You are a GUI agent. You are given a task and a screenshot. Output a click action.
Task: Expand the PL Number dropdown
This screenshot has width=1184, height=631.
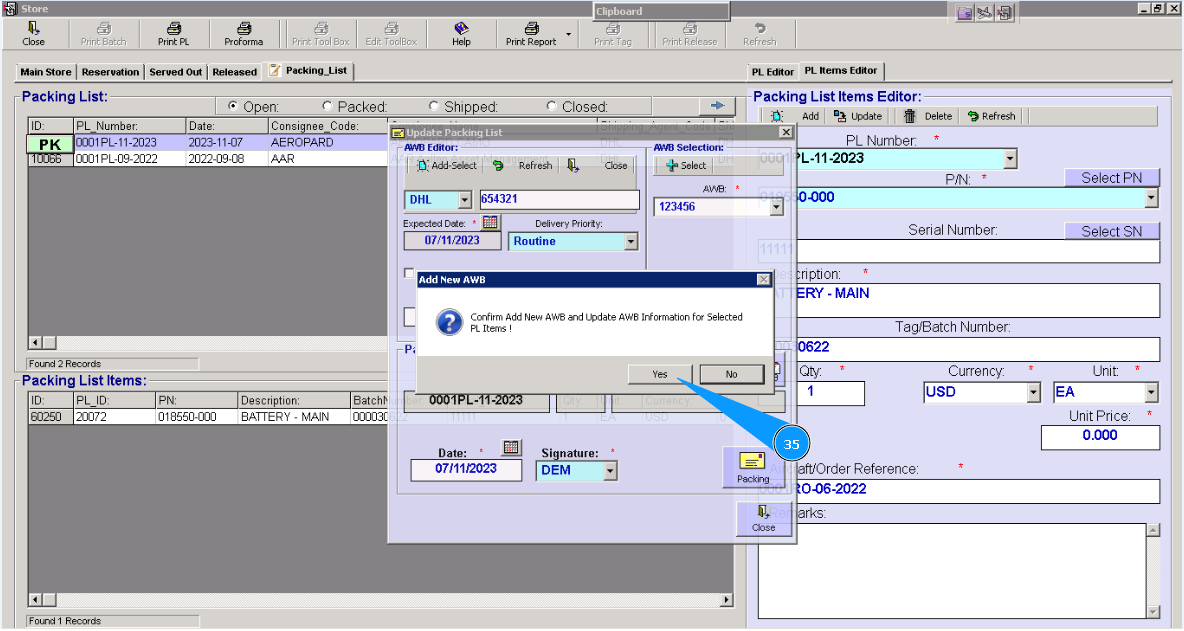[x=1010, y=159]
